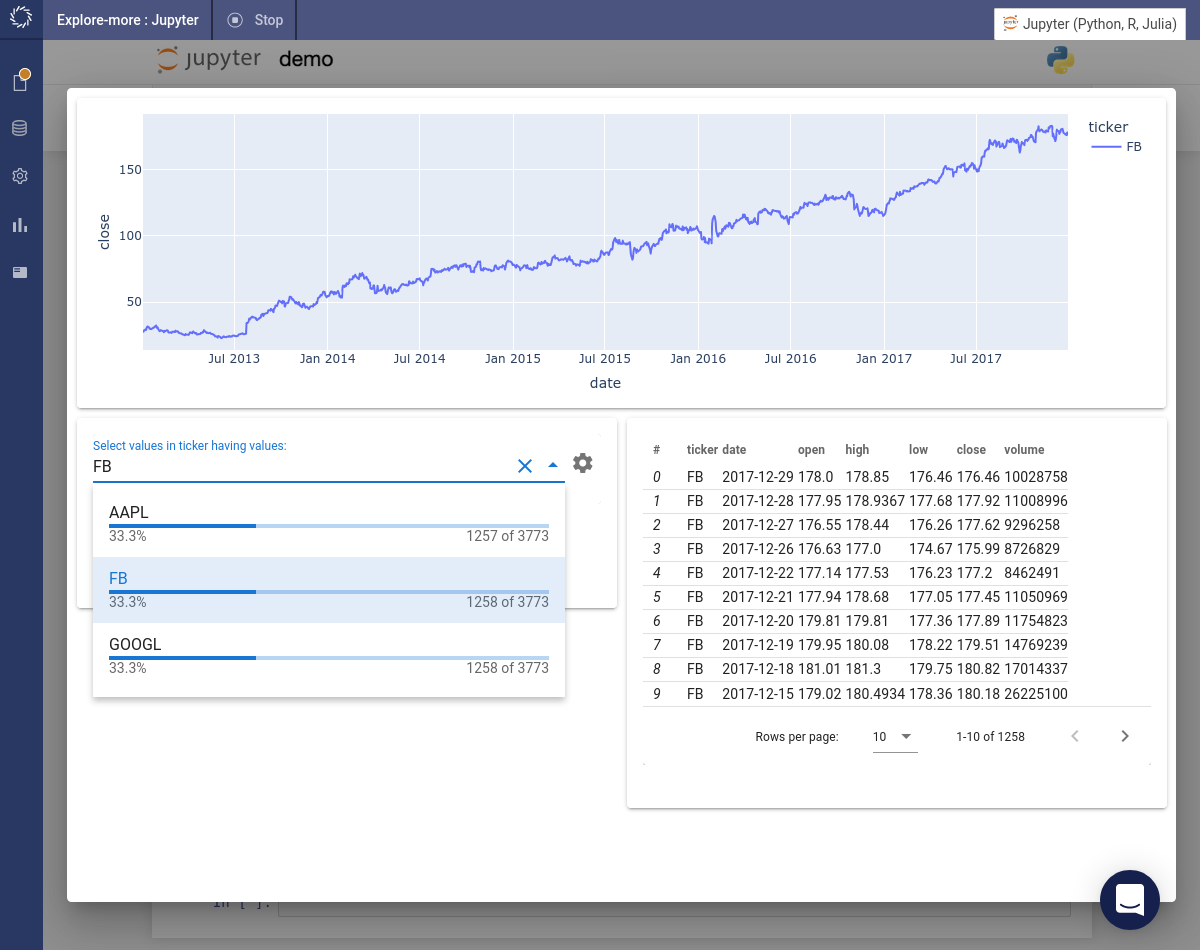The width and height of the screenshot is (1200, 950).
Task: Click the 'low' column header
Action: click(918, 450)
